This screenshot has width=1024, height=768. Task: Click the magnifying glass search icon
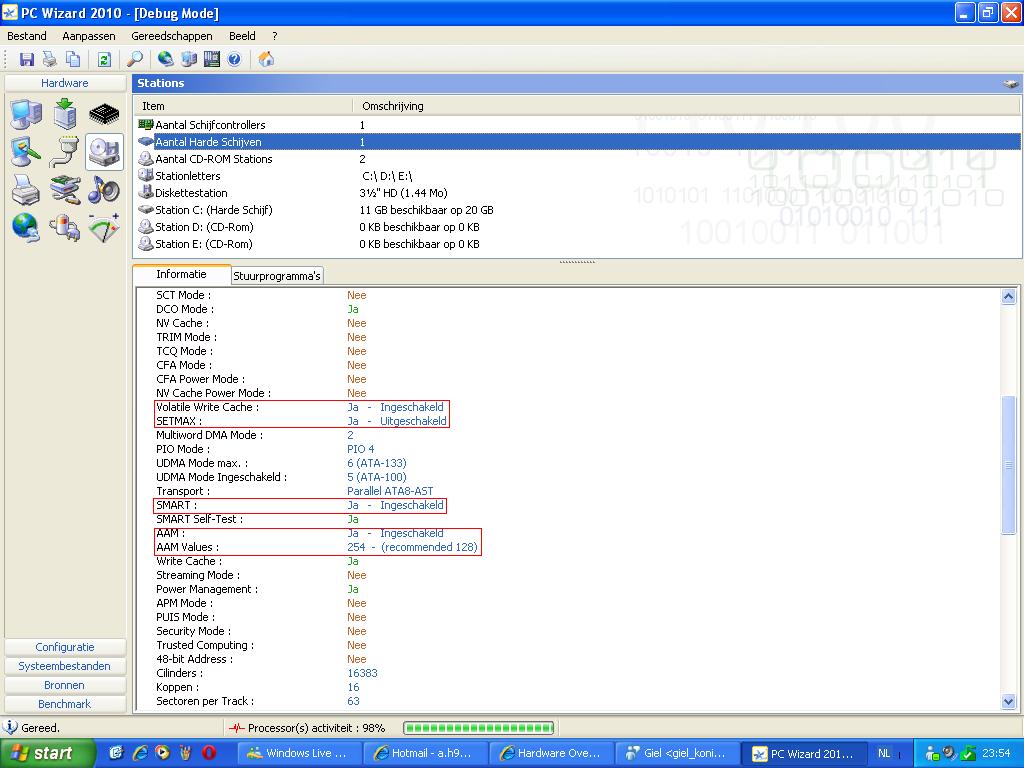pyautogui.click(x=135, y=59)
